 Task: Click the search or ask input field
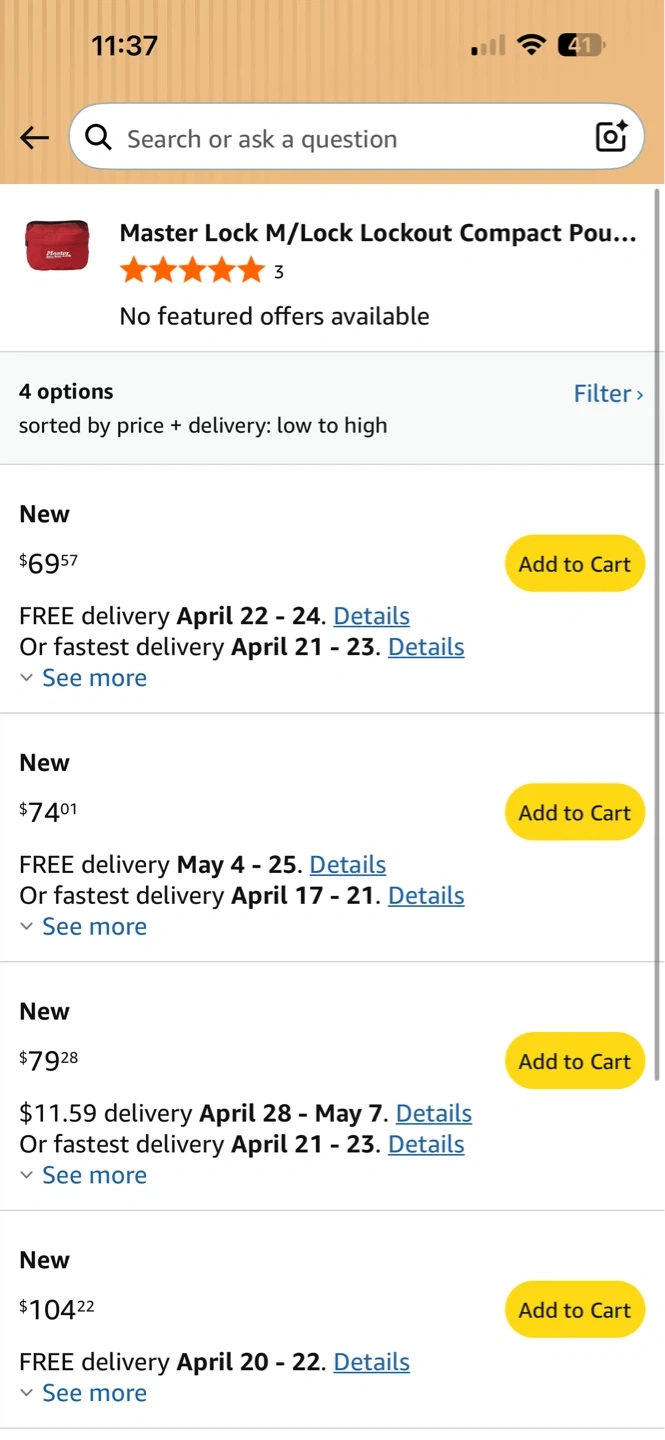point(340,138)
